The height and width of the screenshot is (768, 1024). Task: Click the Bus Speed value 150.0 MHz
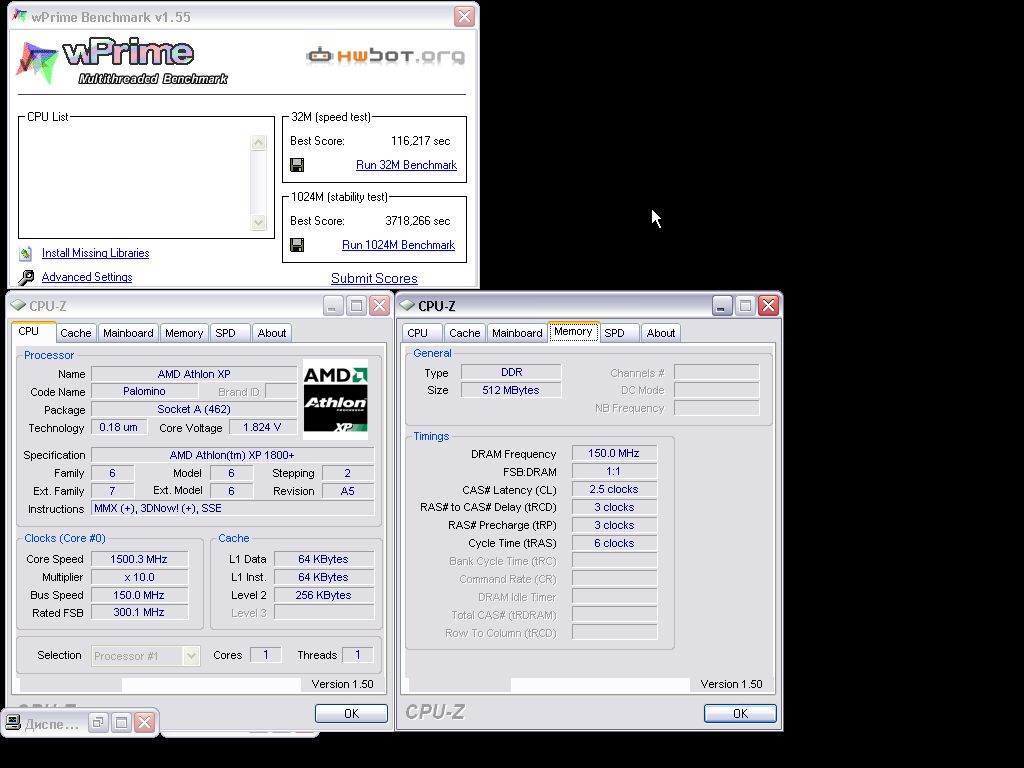[140, 595]
